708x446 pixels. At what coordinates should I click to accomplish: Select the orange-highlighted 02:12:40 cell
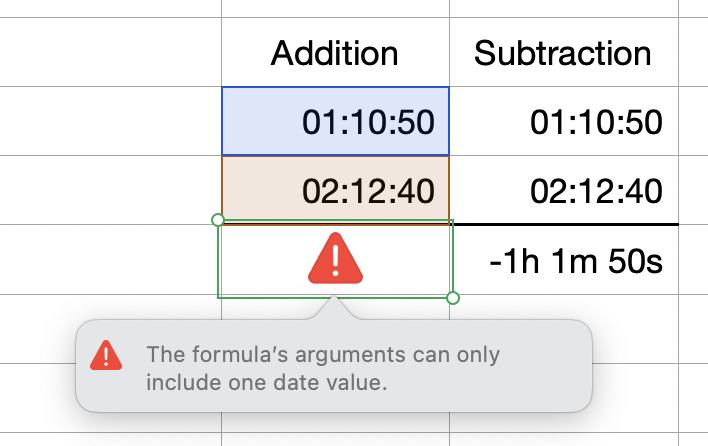point(335,190)
